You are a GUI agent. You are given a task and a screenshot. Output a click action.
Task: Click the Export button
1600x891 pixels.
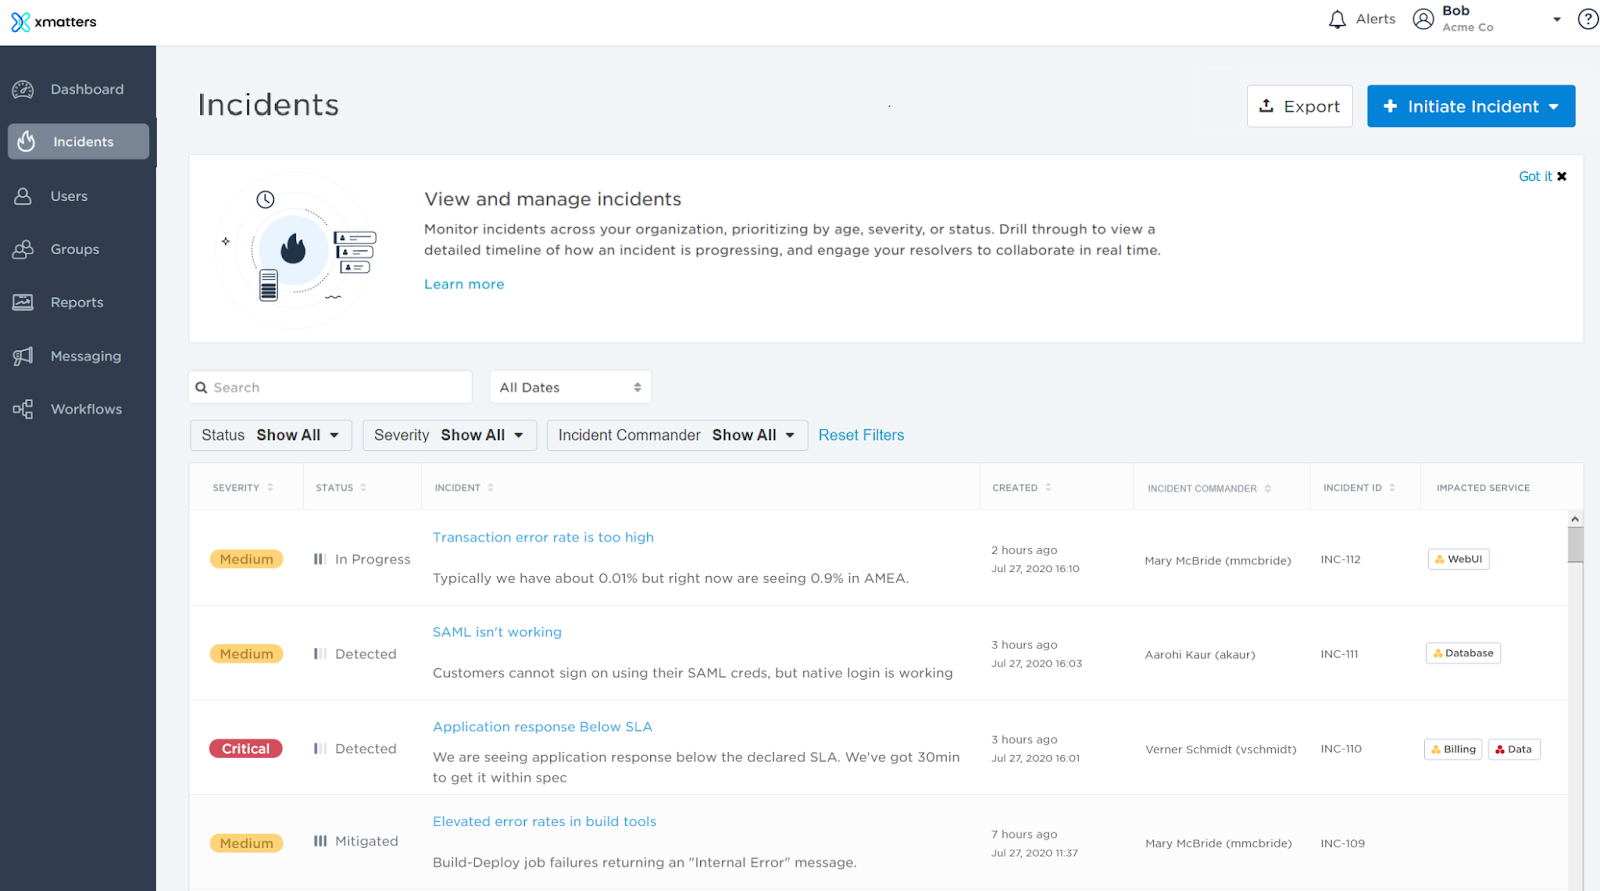pyautogui.click(x=1299, y=106)
